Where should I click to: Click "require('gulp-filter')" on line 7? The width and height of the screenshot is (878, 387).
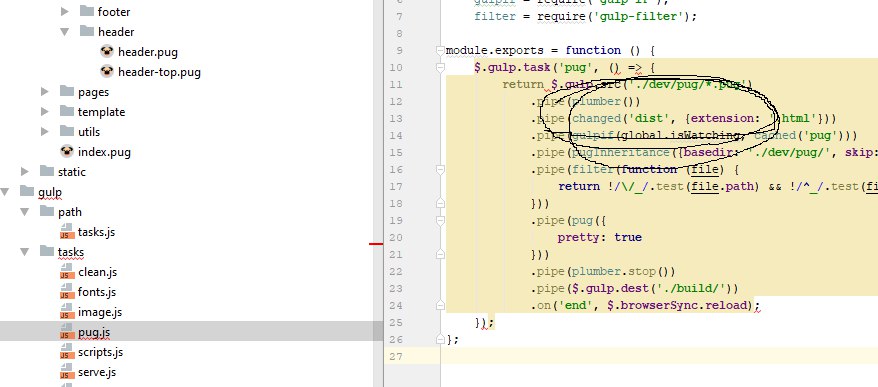pos(614,16)
